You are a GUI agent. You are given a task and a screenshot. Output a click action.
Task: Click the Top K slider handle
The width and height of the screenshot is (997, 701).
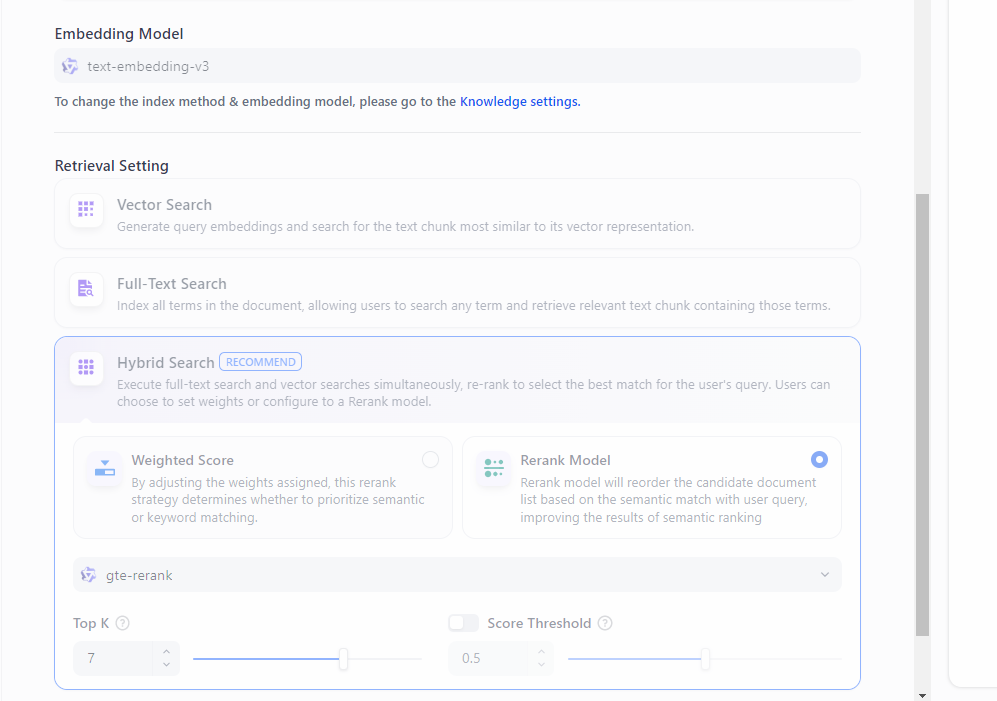click(x=343, y=659)
